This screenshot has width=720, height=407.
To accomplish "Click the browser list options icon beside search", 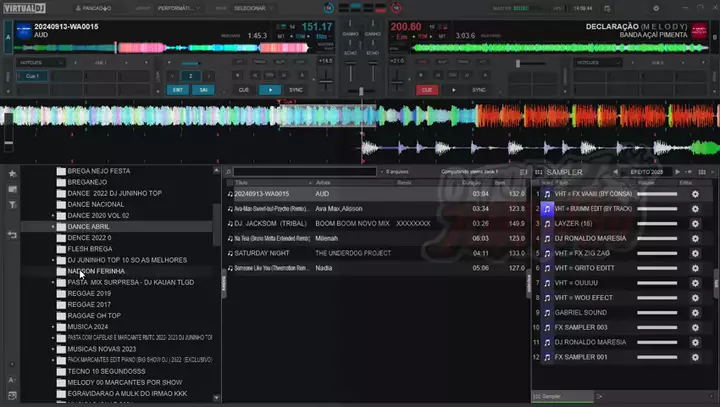I will (x=523, y=172).
